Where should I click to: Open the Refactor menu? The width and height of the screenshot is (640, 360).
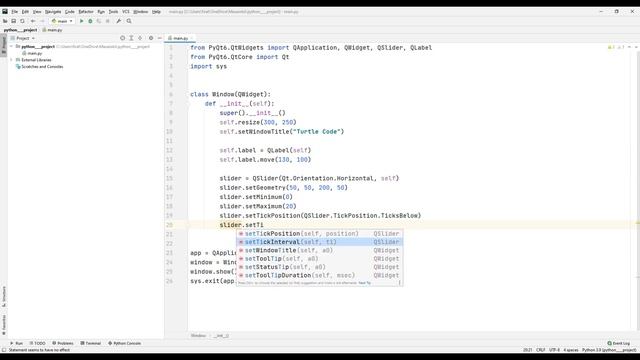point(86,12)
